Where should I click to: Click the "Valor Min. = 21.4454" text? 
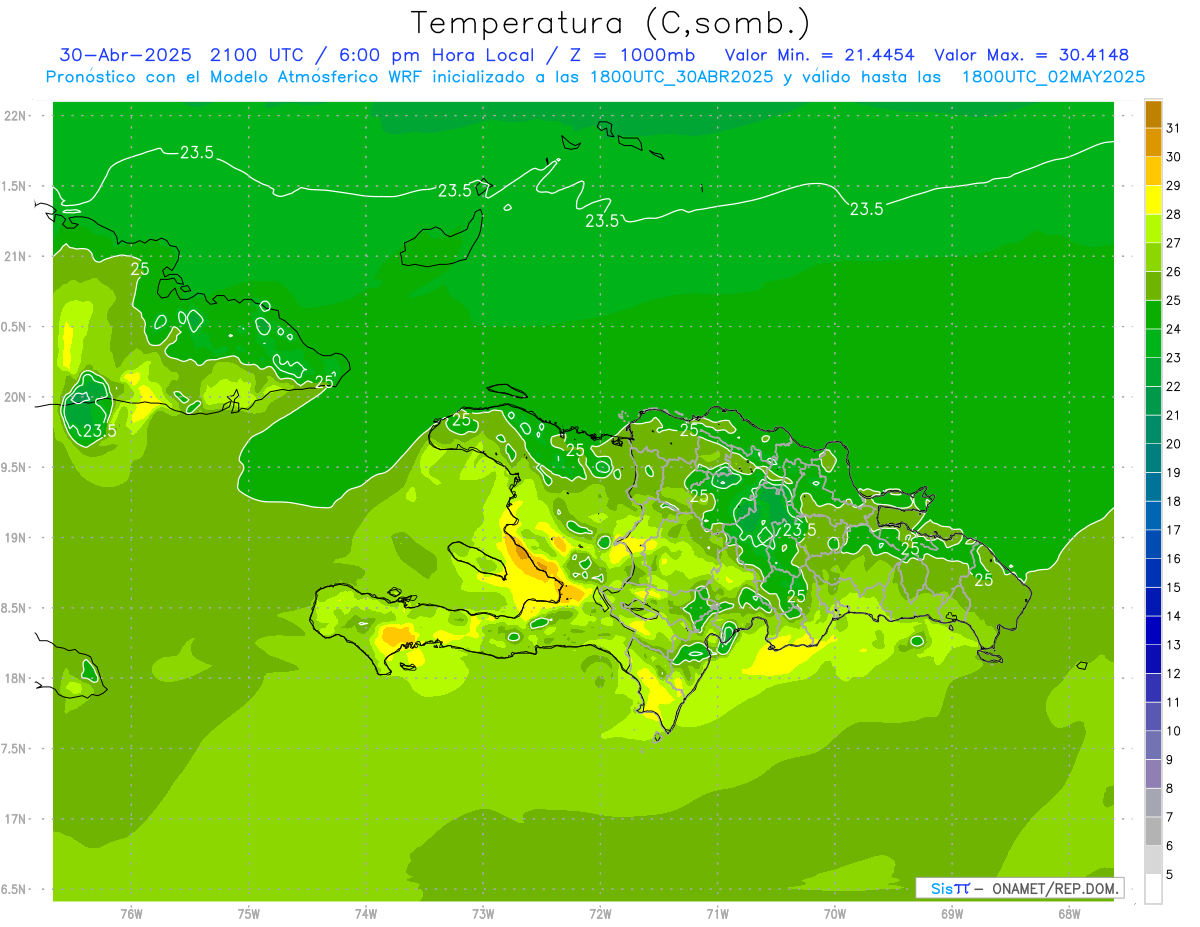[820, 55]
